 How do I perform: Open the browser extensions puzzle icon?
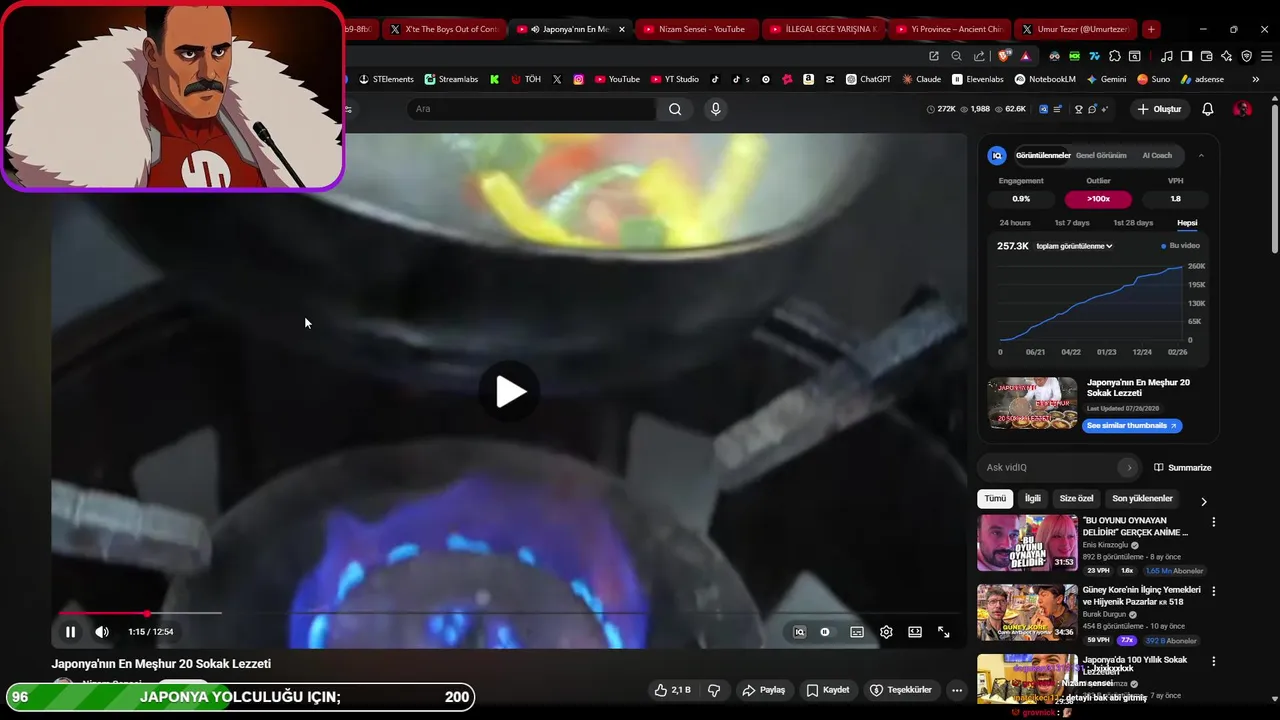click(1115, 56)
